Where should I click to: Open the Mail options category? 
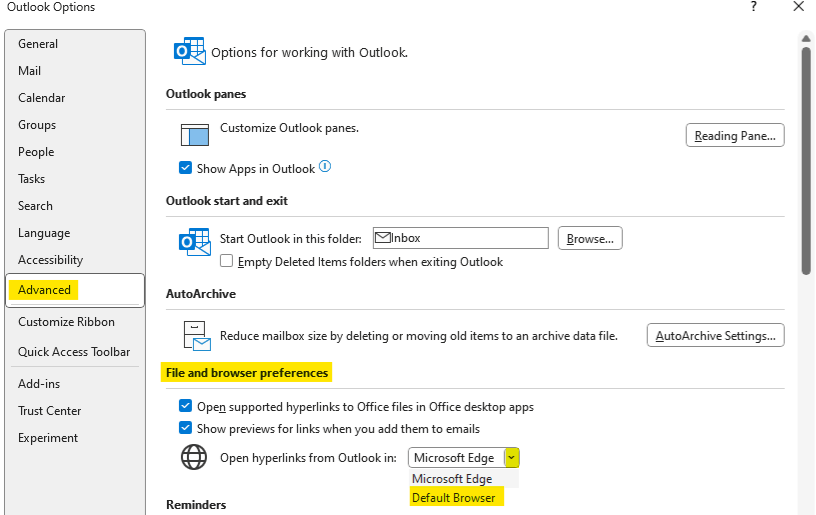(x=29, y=71)
